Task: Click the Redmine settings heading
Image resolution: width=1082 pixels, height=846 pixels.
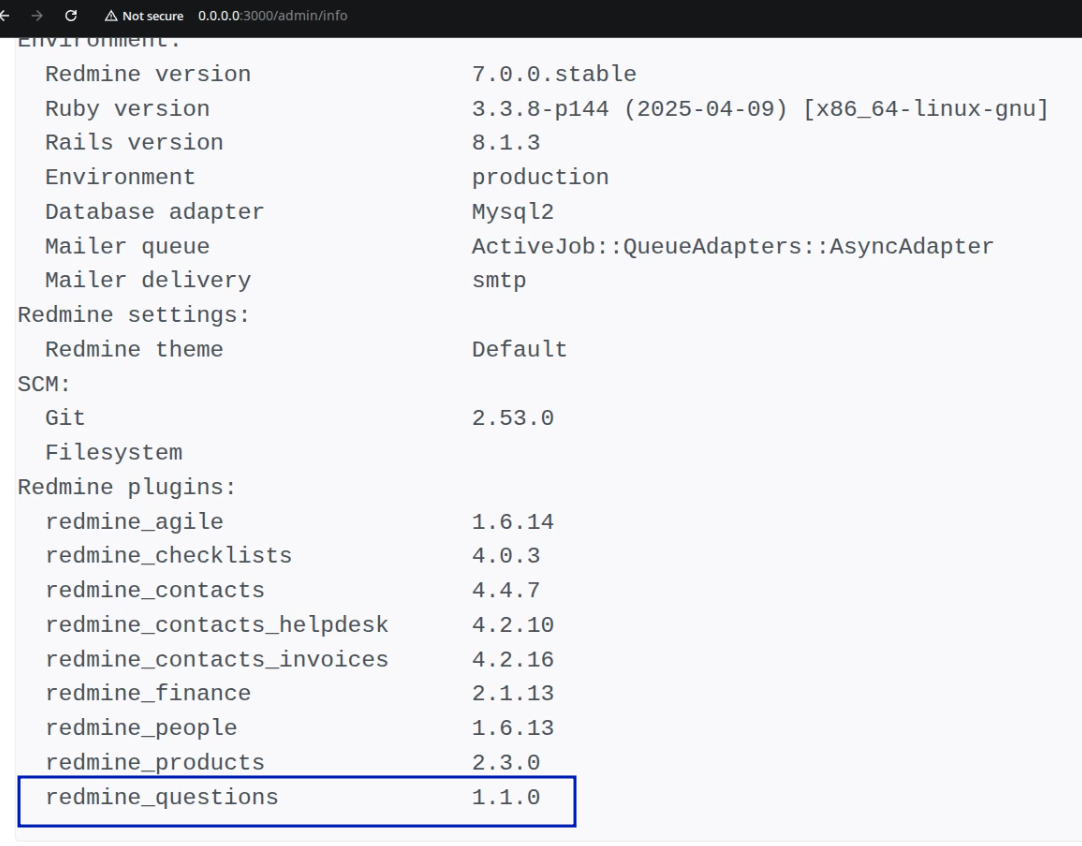Action: click(133, 315)
